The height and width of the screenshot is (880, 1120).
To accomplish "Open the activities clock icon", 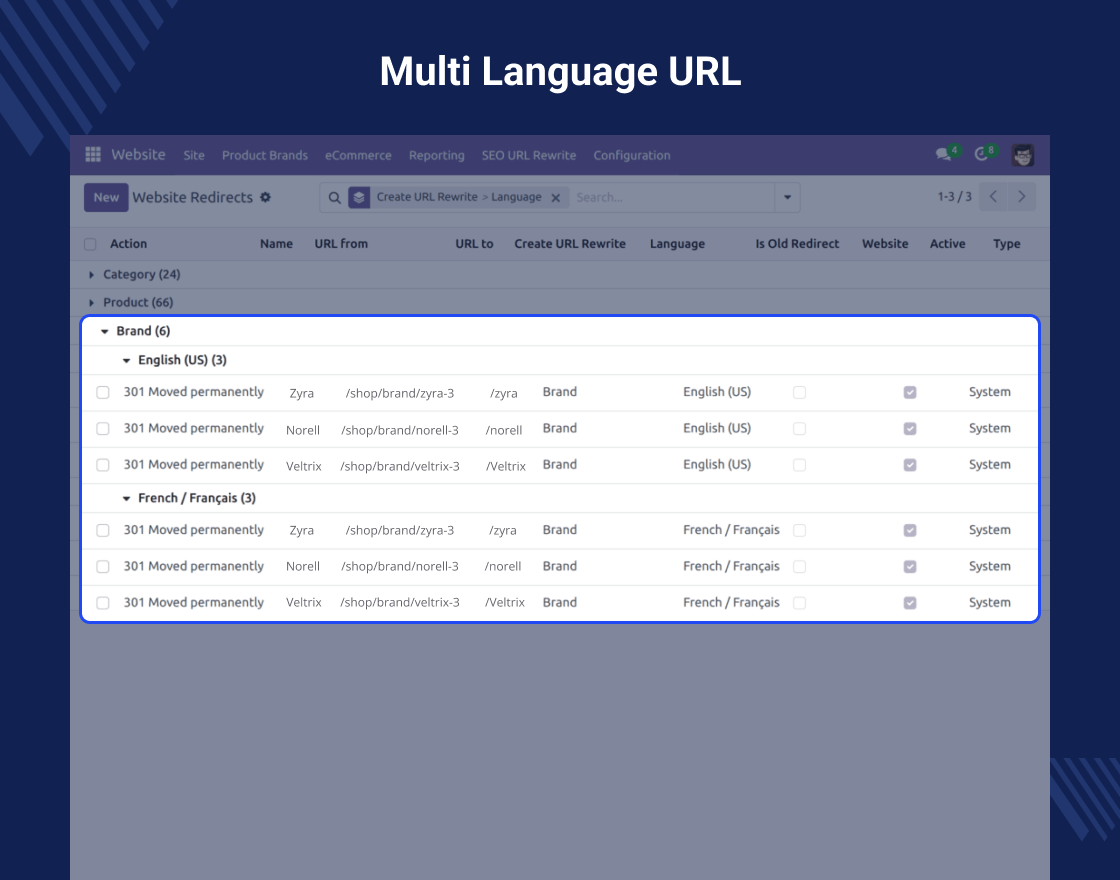I will 981,154.
